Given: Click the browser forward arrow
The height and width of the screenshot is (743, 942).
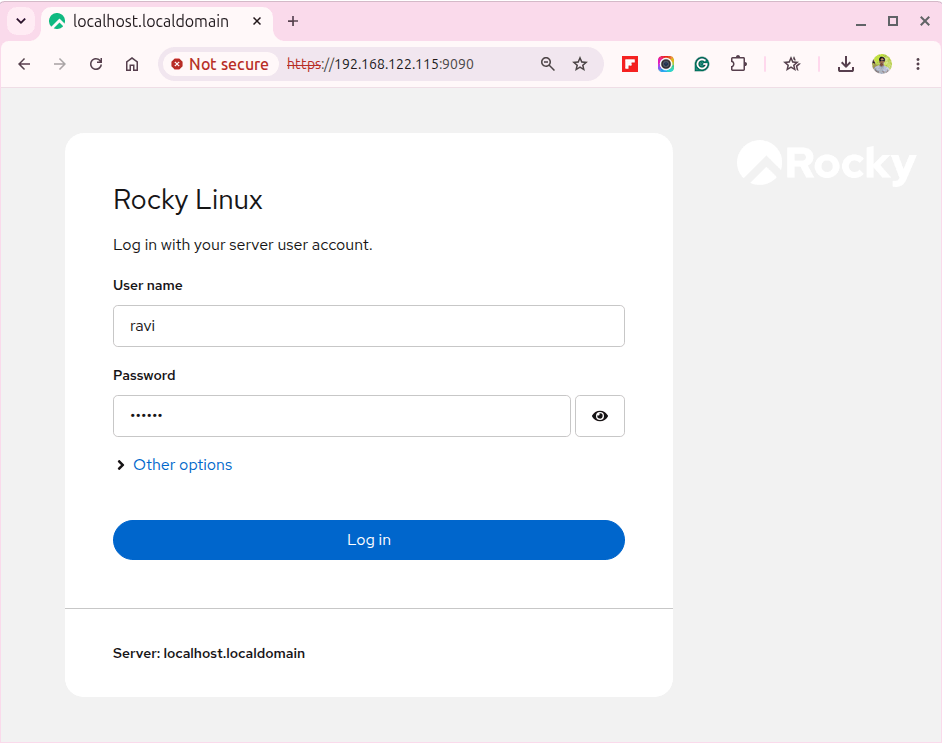Looking at the screenshot, I should coord(59,64).
